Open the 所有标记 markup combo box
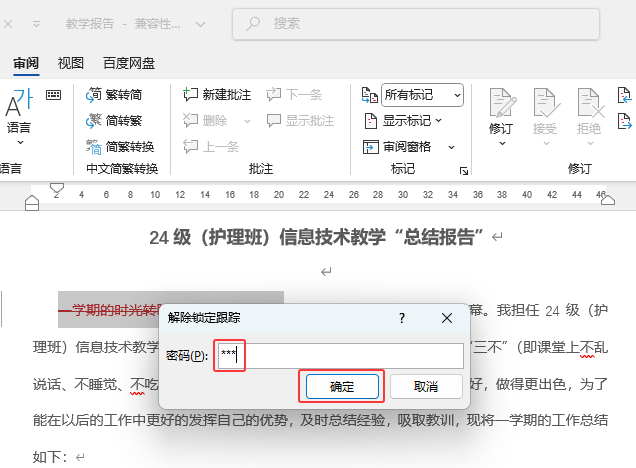Image resolution: width=636 pixels, height=468 pixels. pos(422,95)
